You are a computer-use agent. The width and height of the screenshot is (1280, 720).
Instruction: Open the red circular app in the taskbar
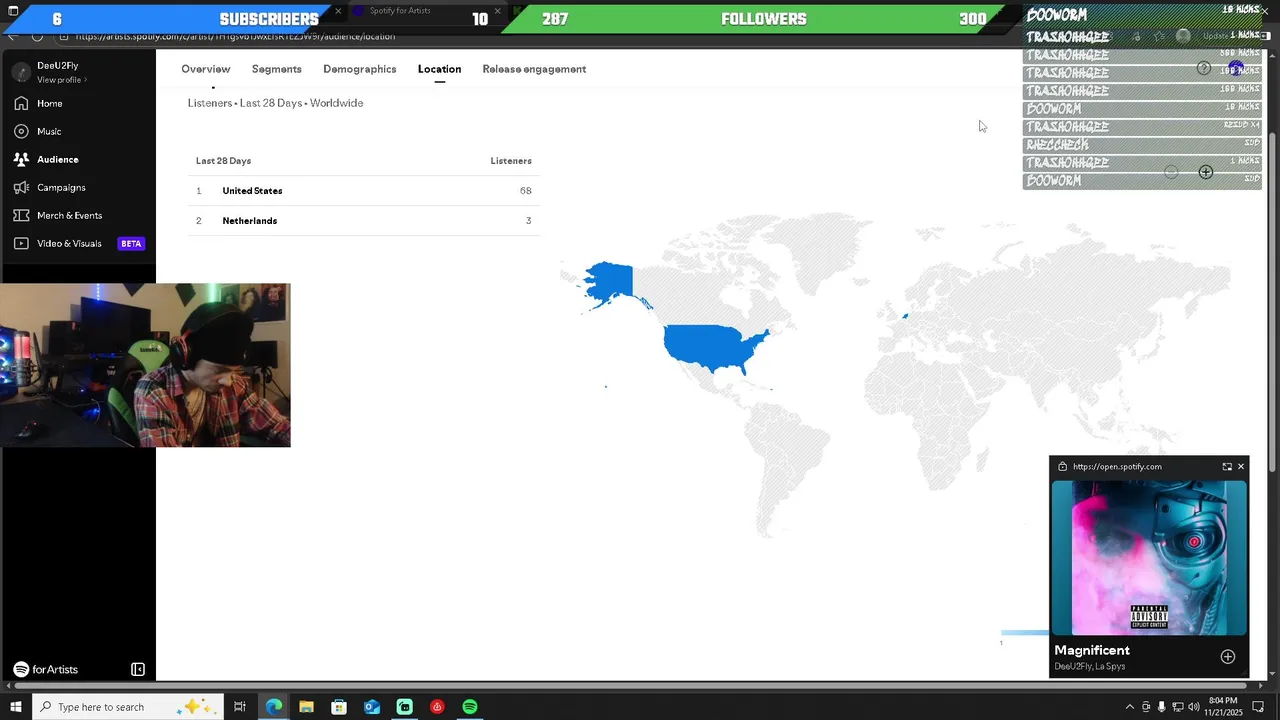point(437,707)
